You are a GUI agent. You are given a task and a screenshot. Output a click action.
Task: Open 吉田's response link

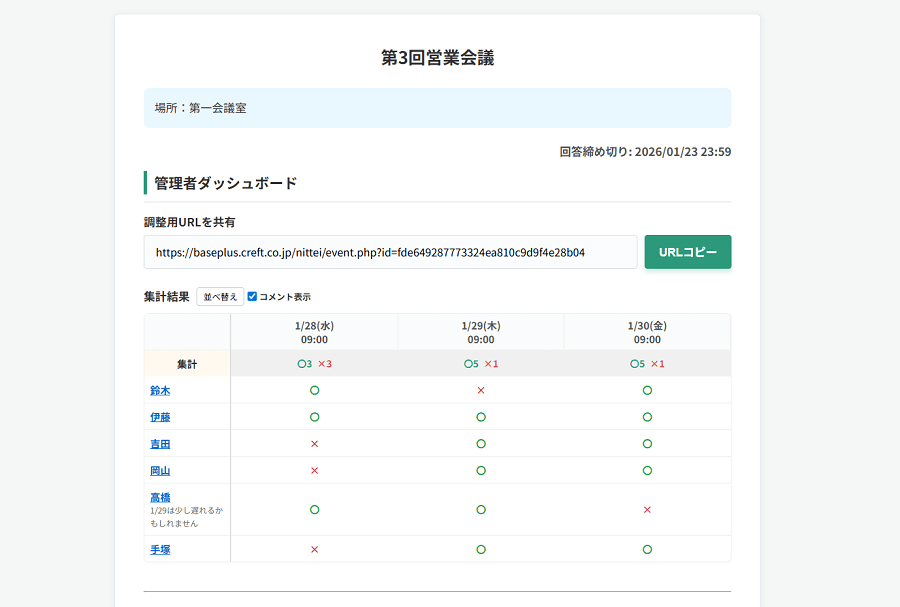(160, 444)
